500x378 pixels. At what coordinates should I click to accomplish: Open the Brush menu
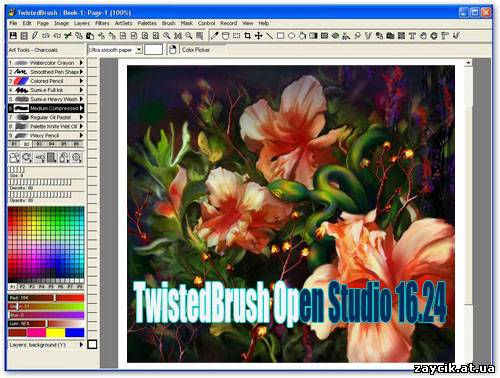(168, 23)
